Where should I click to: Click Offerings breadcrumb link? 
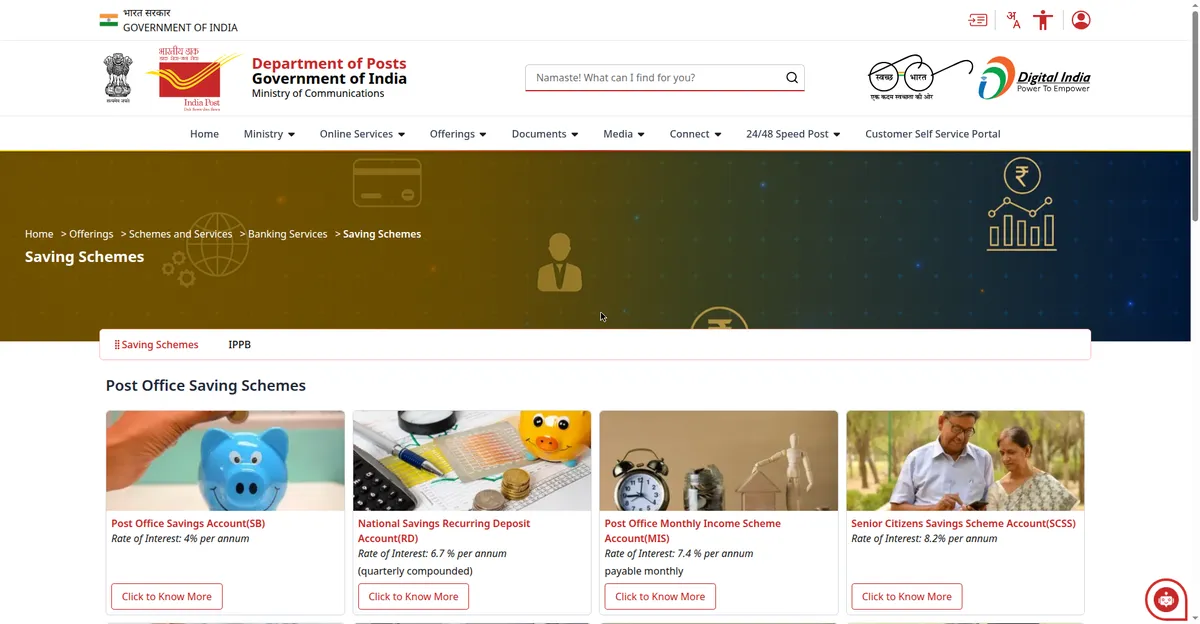91,234
